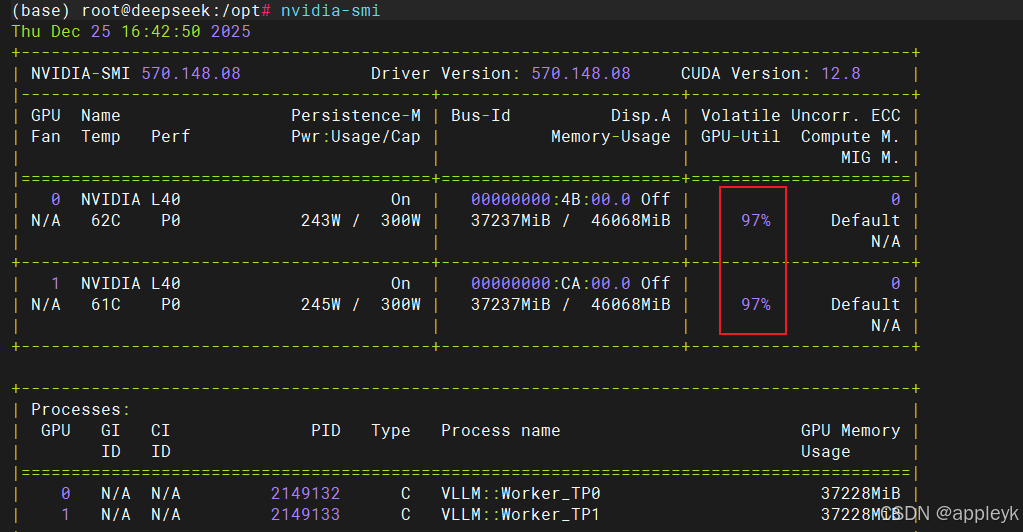1023x532 pixels.
Task: Click the Temp header label
Action: click(x=100, y=136)
